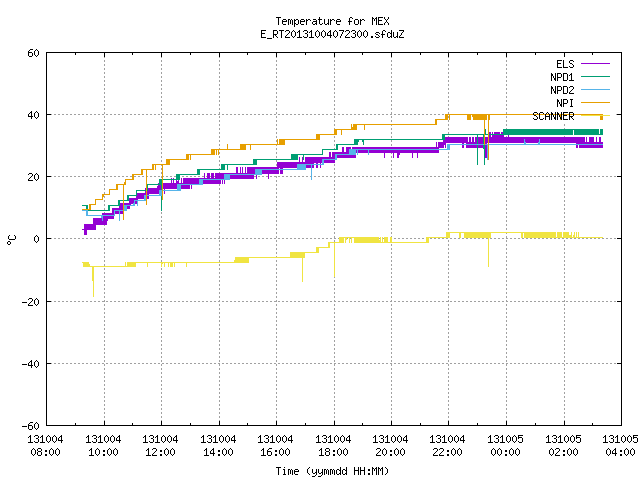This screenshot has height=480, width=640.
Task: Click the x-axis tick label 131004 08:00
Action: click(x=45, y=446)
